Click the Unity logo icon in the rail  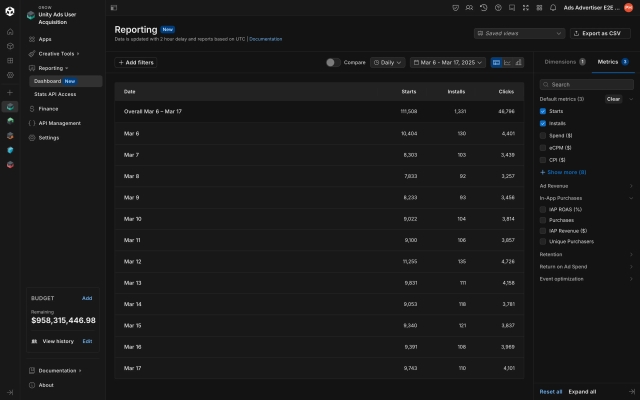click(10, 11)
